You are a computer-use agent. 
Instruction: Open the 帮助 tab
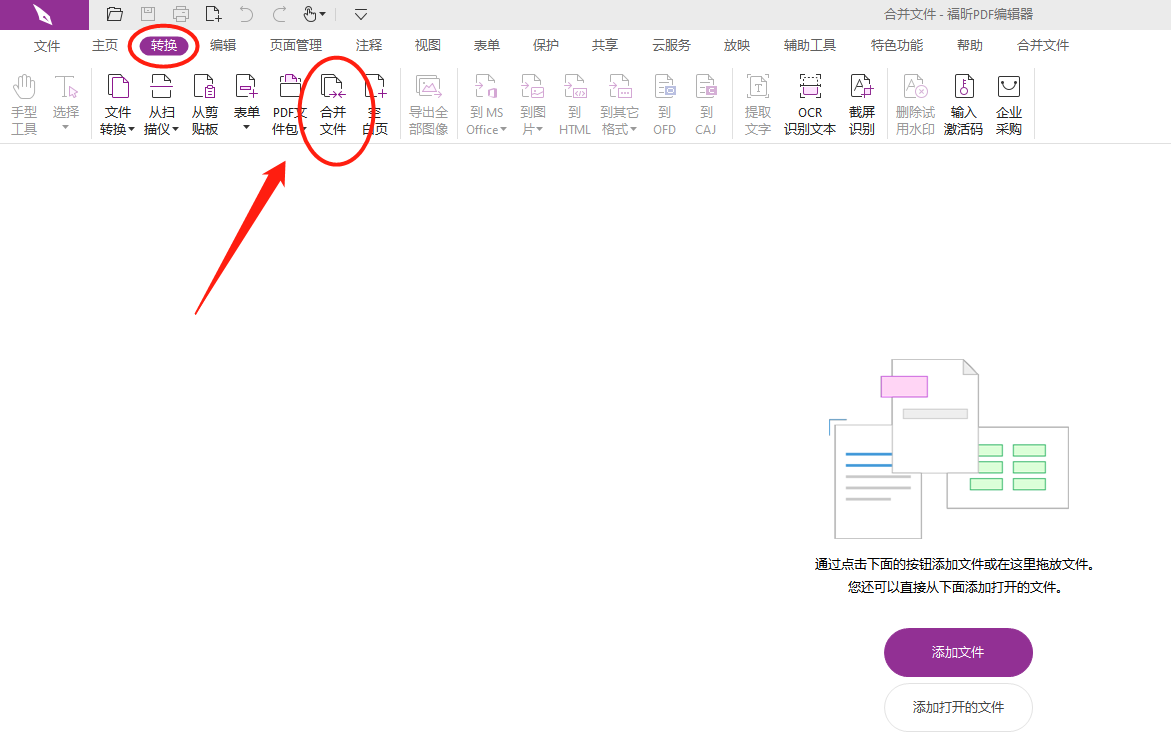click(x=969, y=44)
